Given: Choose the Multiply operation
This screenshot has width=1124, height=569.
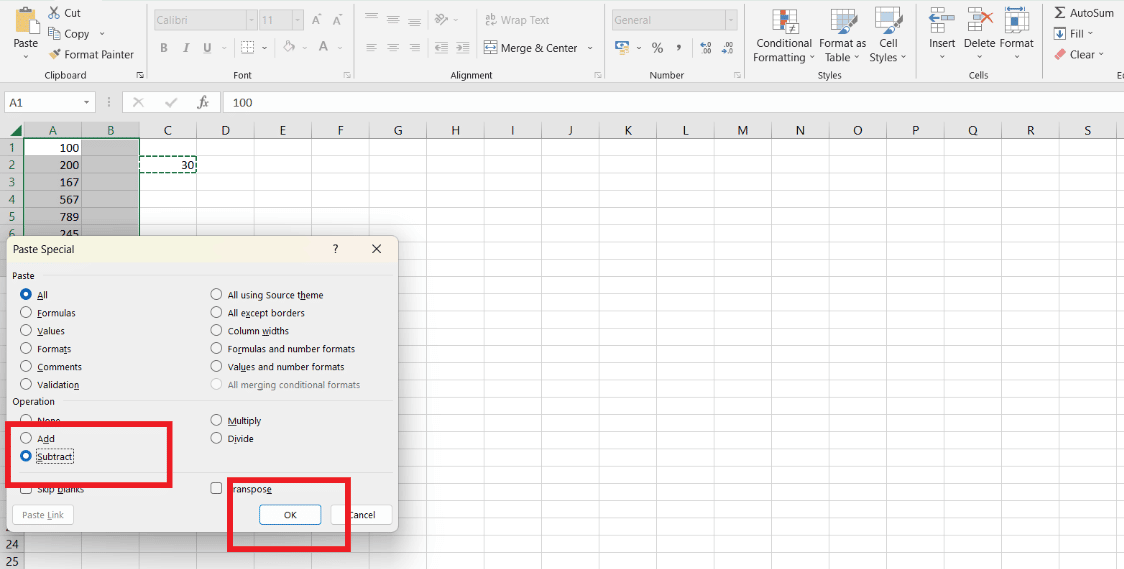Looking at the screenshot, I should [216, 420].
